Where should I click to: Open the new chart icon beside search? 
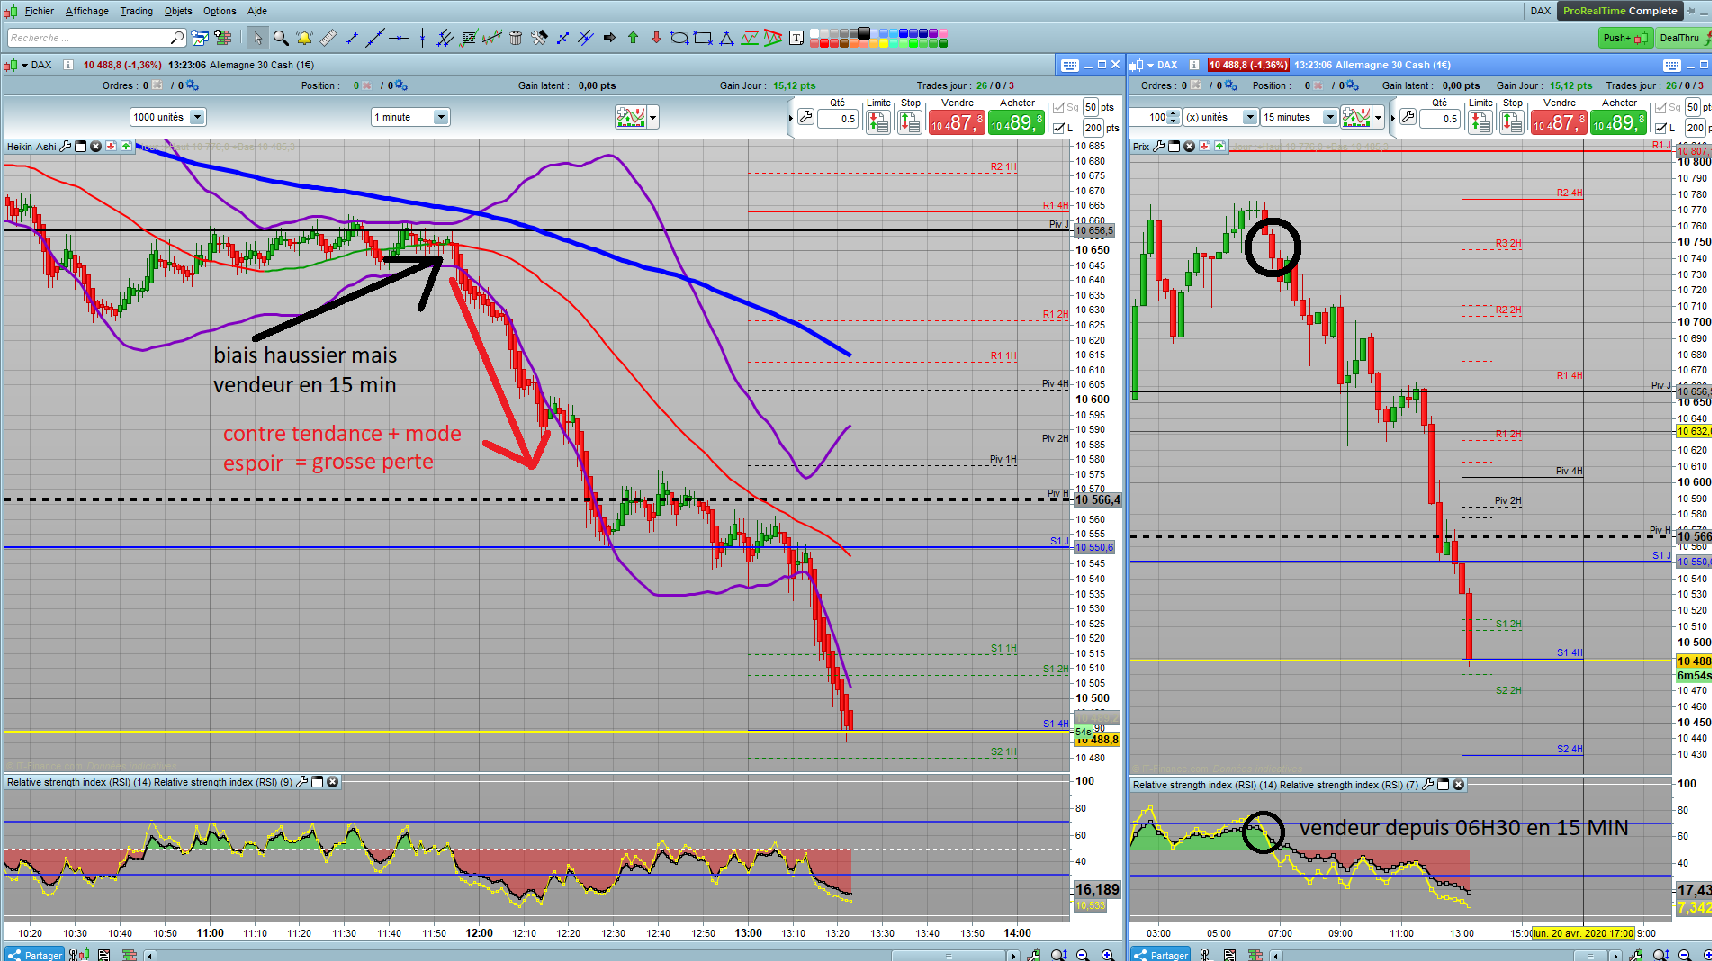coord(200,38)
